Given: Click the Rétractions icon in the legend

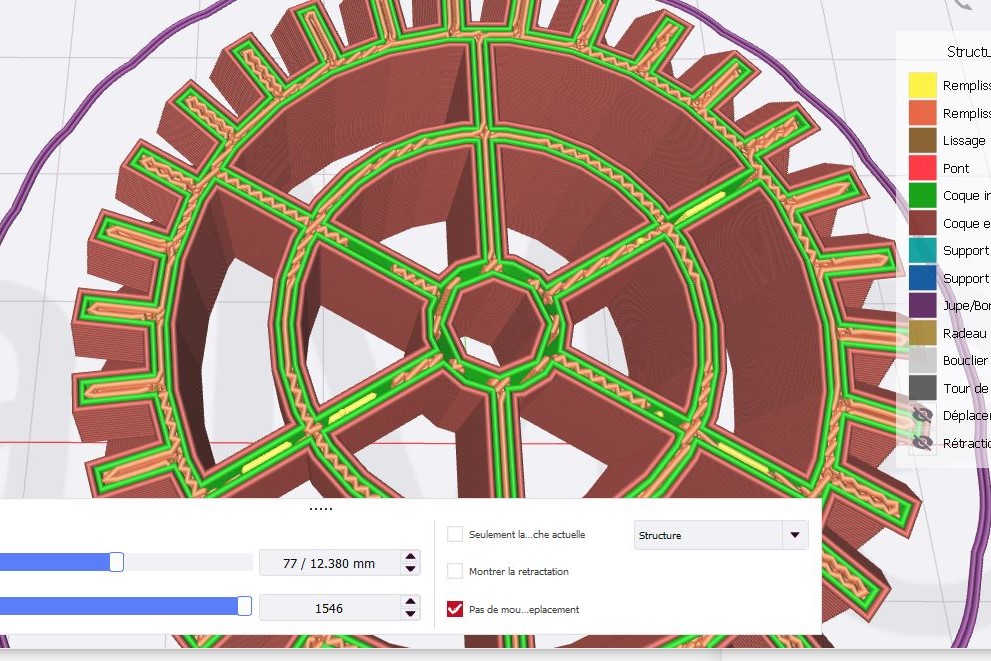Looking at the screenshot, I should pos(922,442).
